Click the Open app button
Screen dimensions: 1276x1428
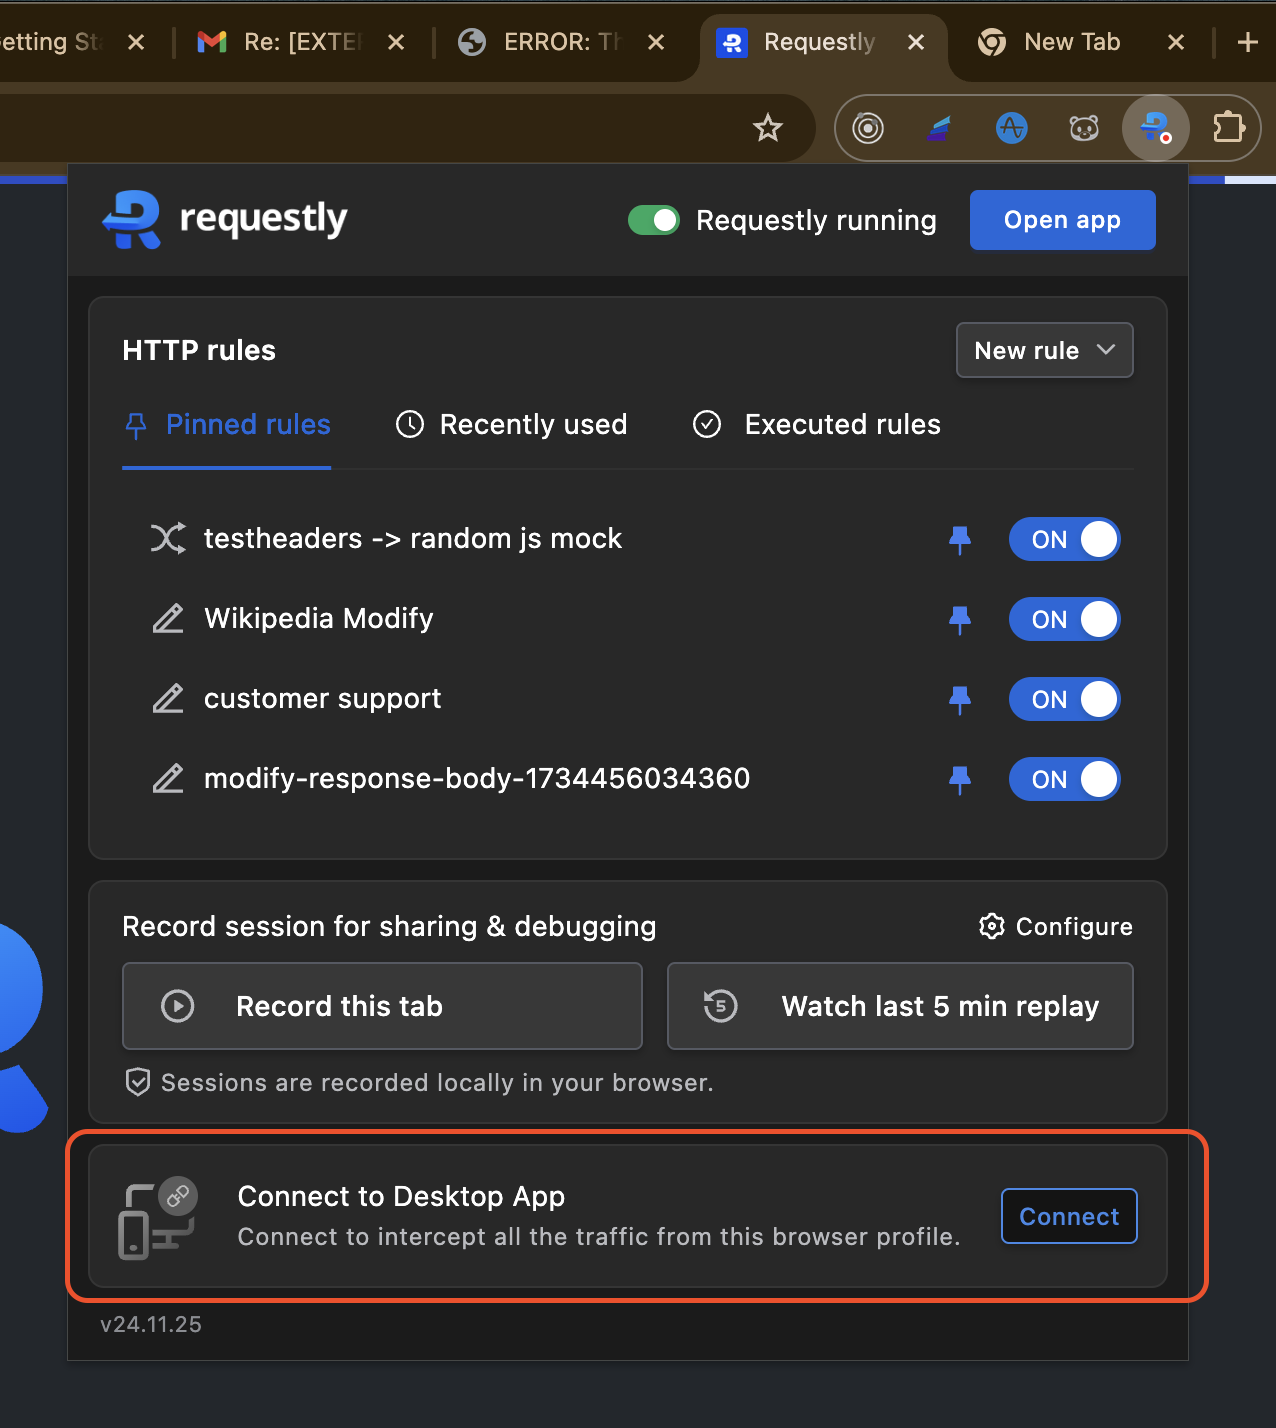point(1062,220)
